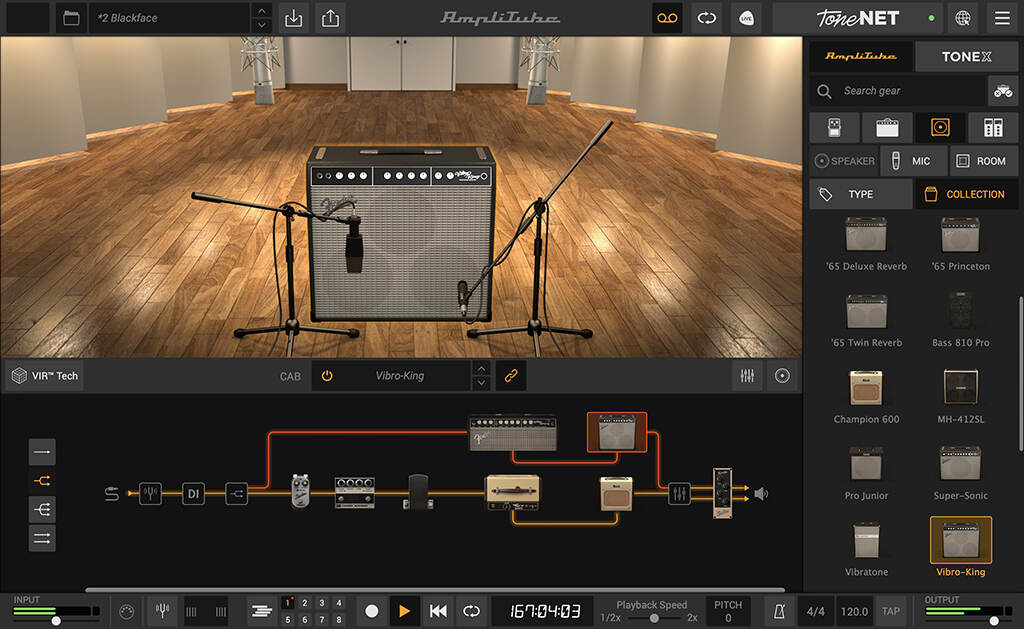Open the 4/4 time signature selector
The image size is (1024, 629).
814,610
